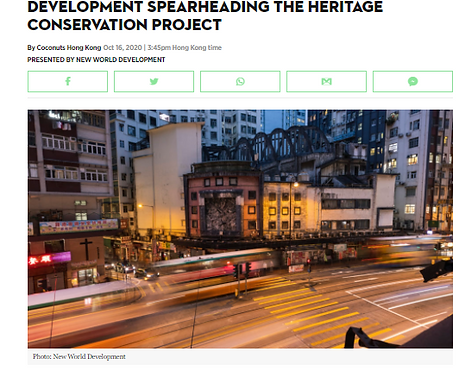Share article via Gmail envelope icon
The height and width of the screenshot is (377, 459).
click(x=326, y=81)
